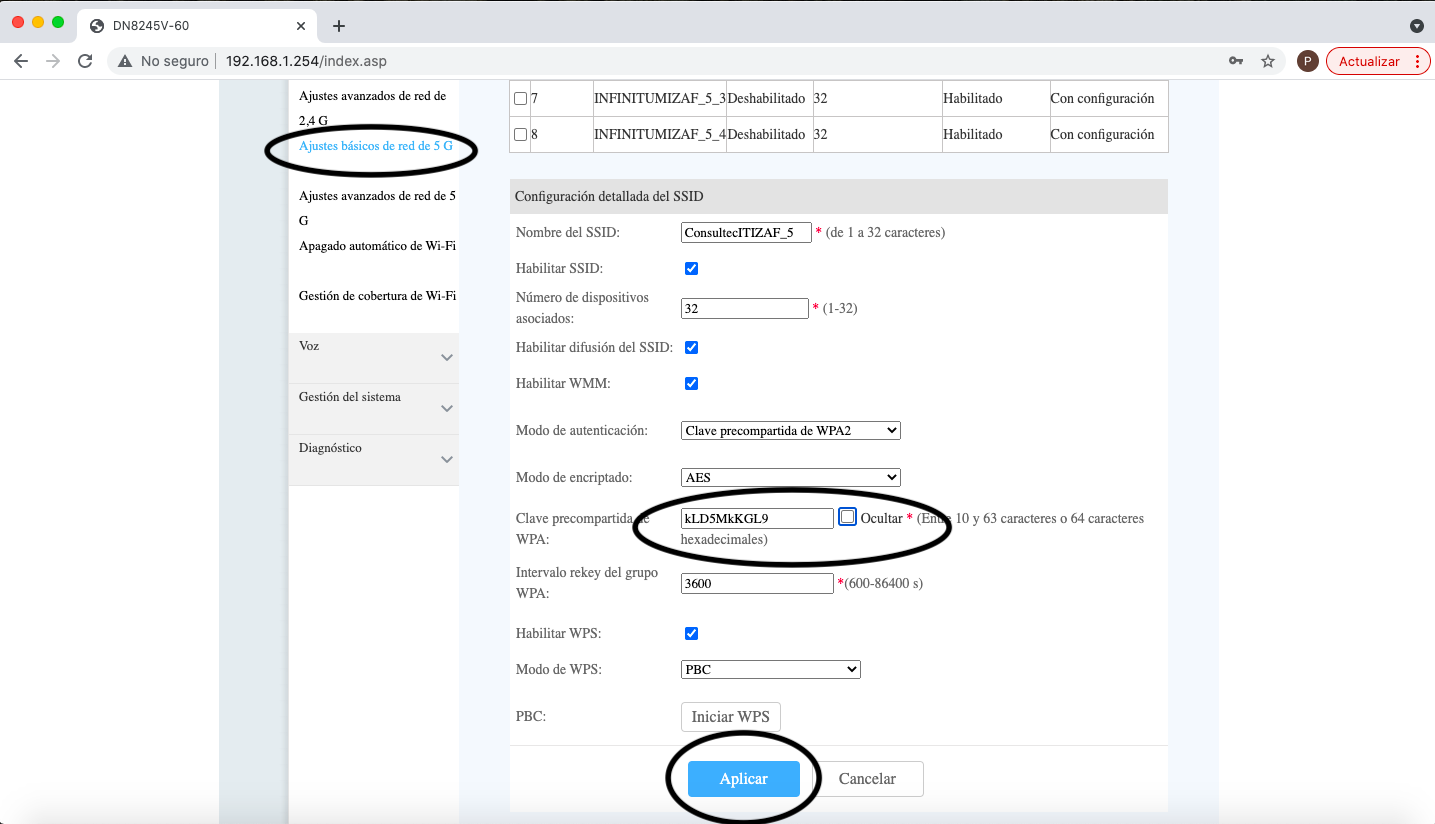Expand the Voz sidebar section
Screen dimensions: 1435x824
(x=373, y=357)
